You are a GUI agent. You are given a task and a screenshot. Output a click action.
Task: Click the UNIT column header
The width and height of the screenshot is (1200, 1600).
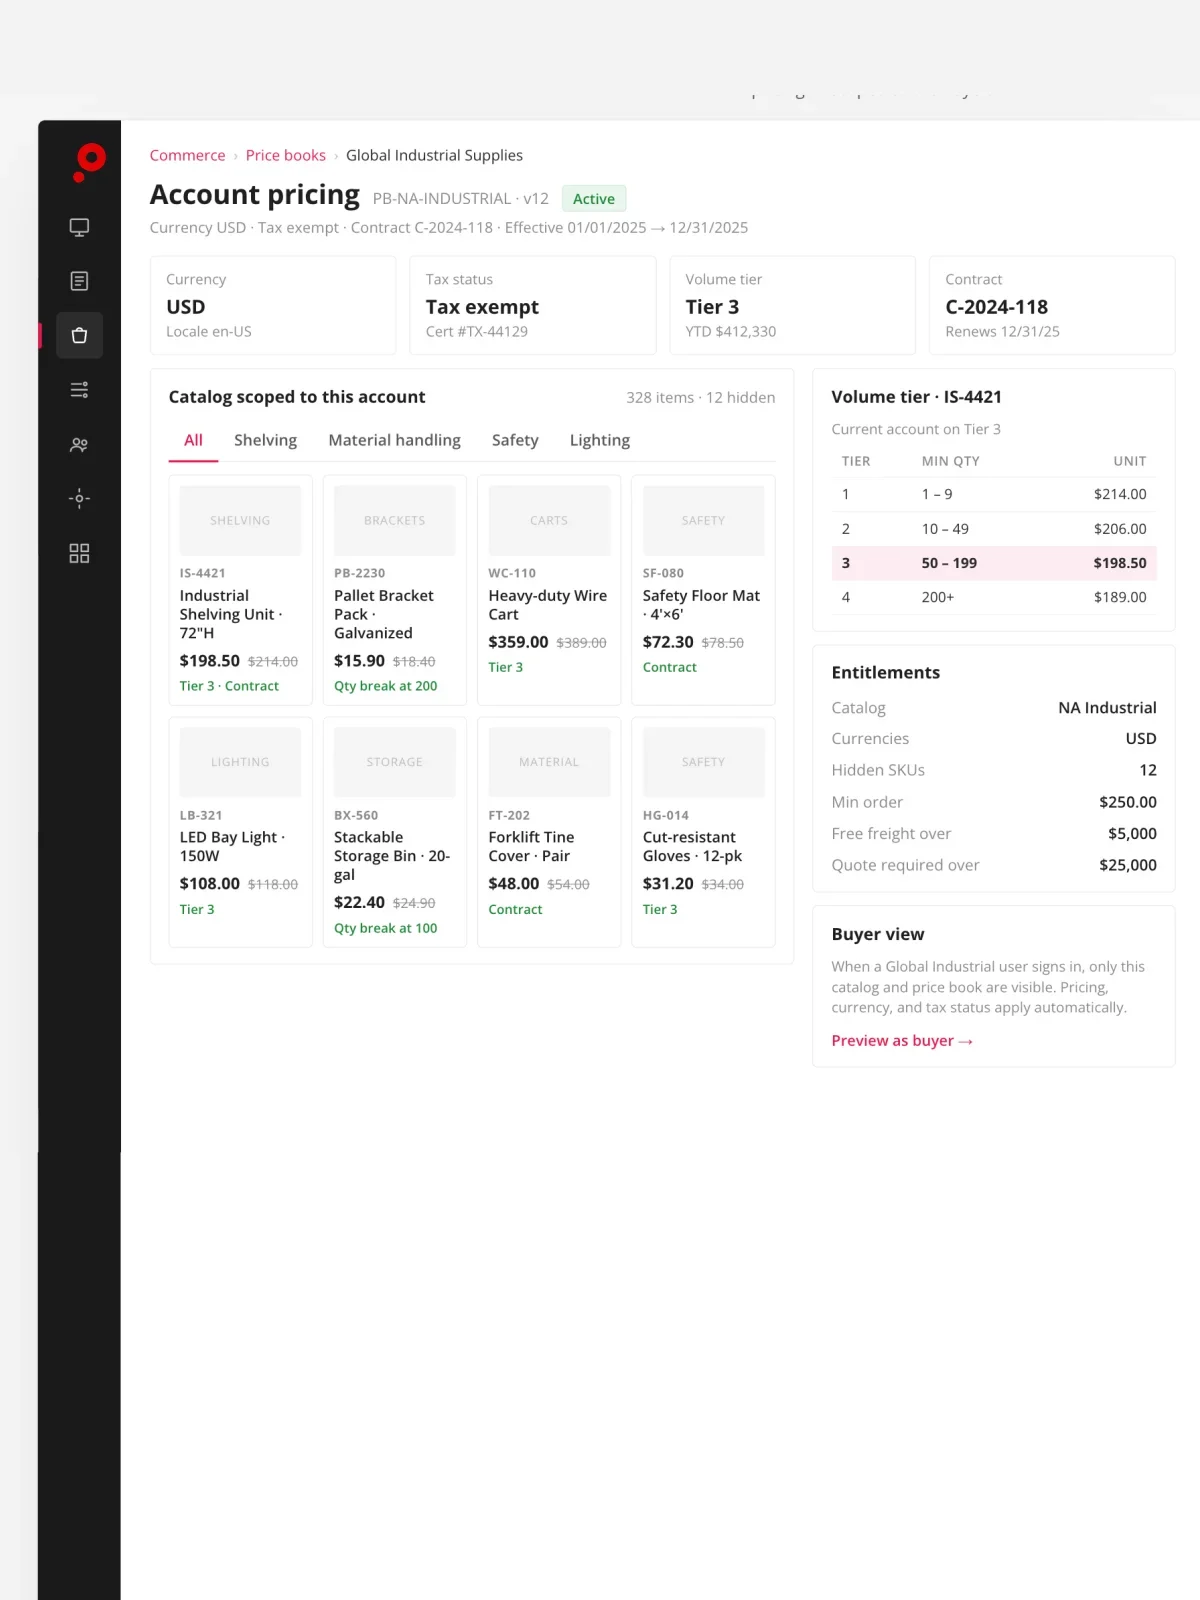(1130, 461)
